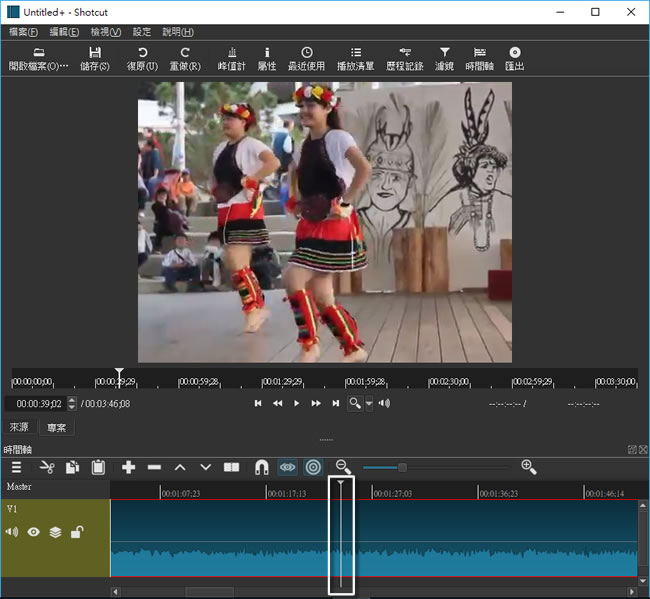The height and width of the screenshot is (599, 650).
Task: Undock the 時間軸 timeline panel
Action: pyautogui.click(x=632, y=449)
